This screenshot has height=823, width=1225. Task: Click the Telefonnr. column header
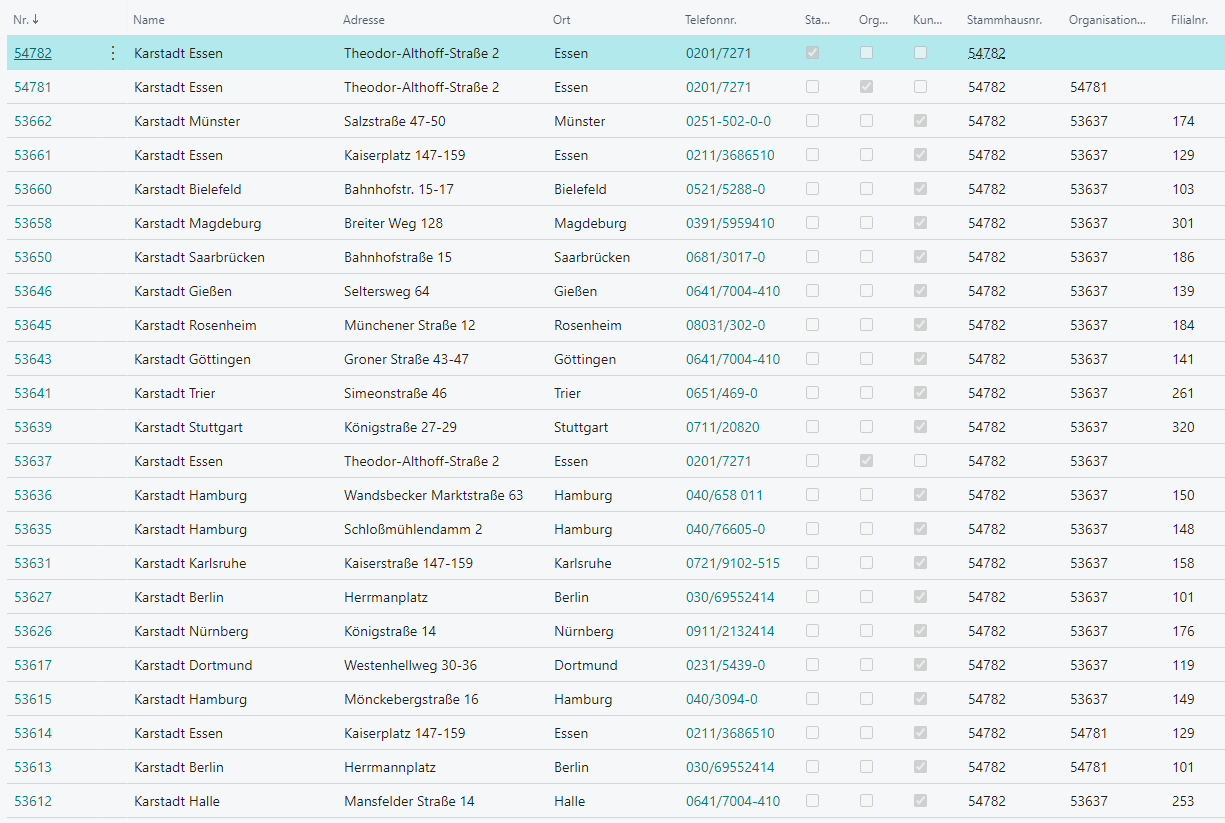tap(711, 20)
